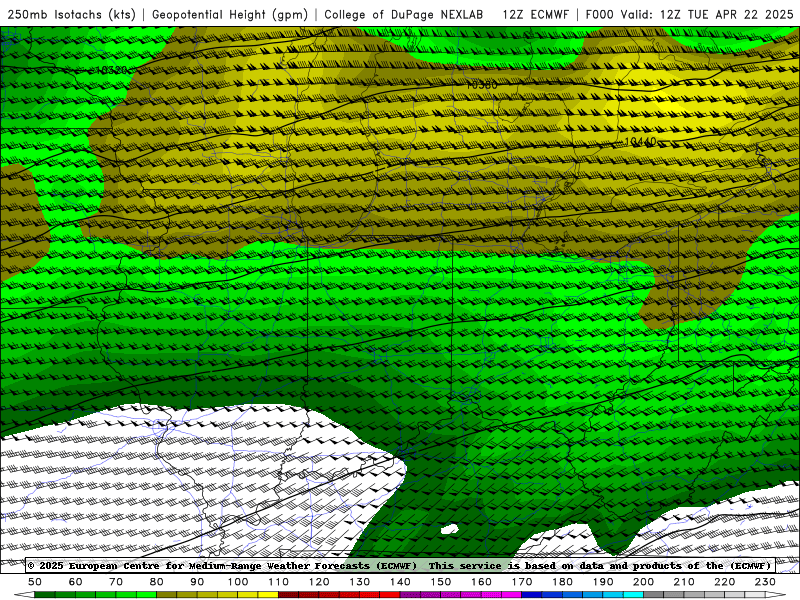800x600 pixels.
Task: Click the dark red swatch right of 110
Action: click(x=288, y=595)
